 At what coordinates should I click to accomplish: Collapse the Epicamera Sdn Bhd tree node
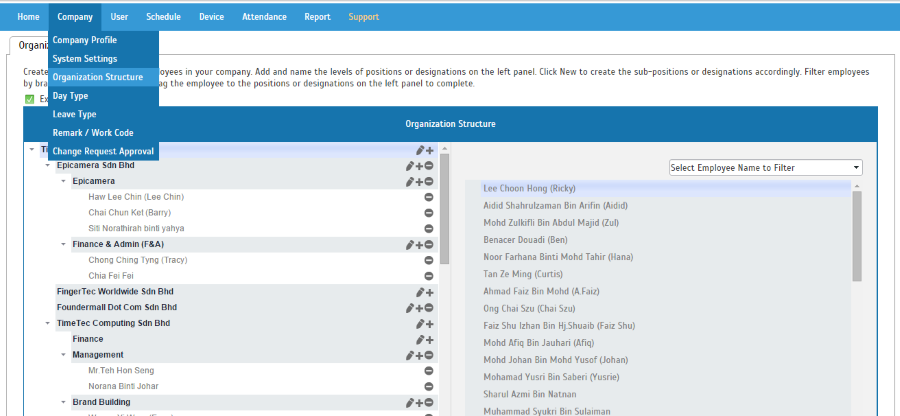(48, 165)
